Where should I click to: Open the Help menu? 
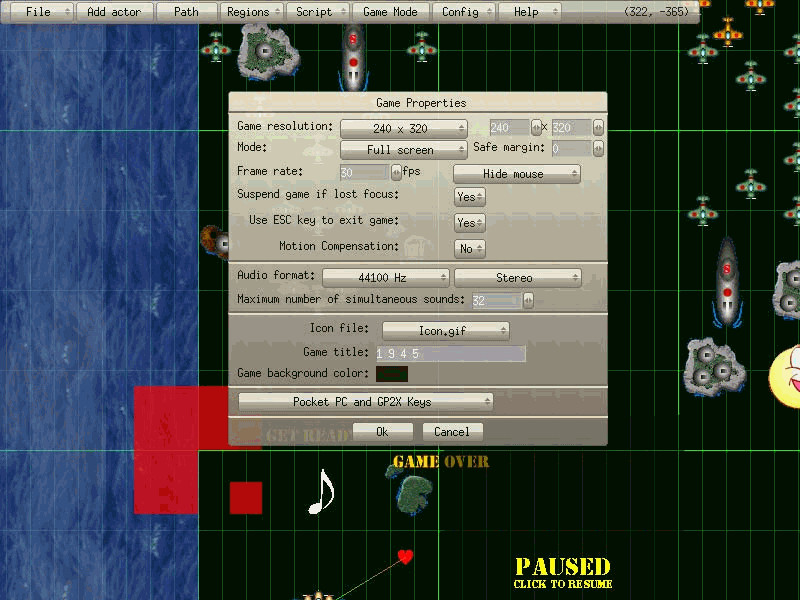pos(530,12)
